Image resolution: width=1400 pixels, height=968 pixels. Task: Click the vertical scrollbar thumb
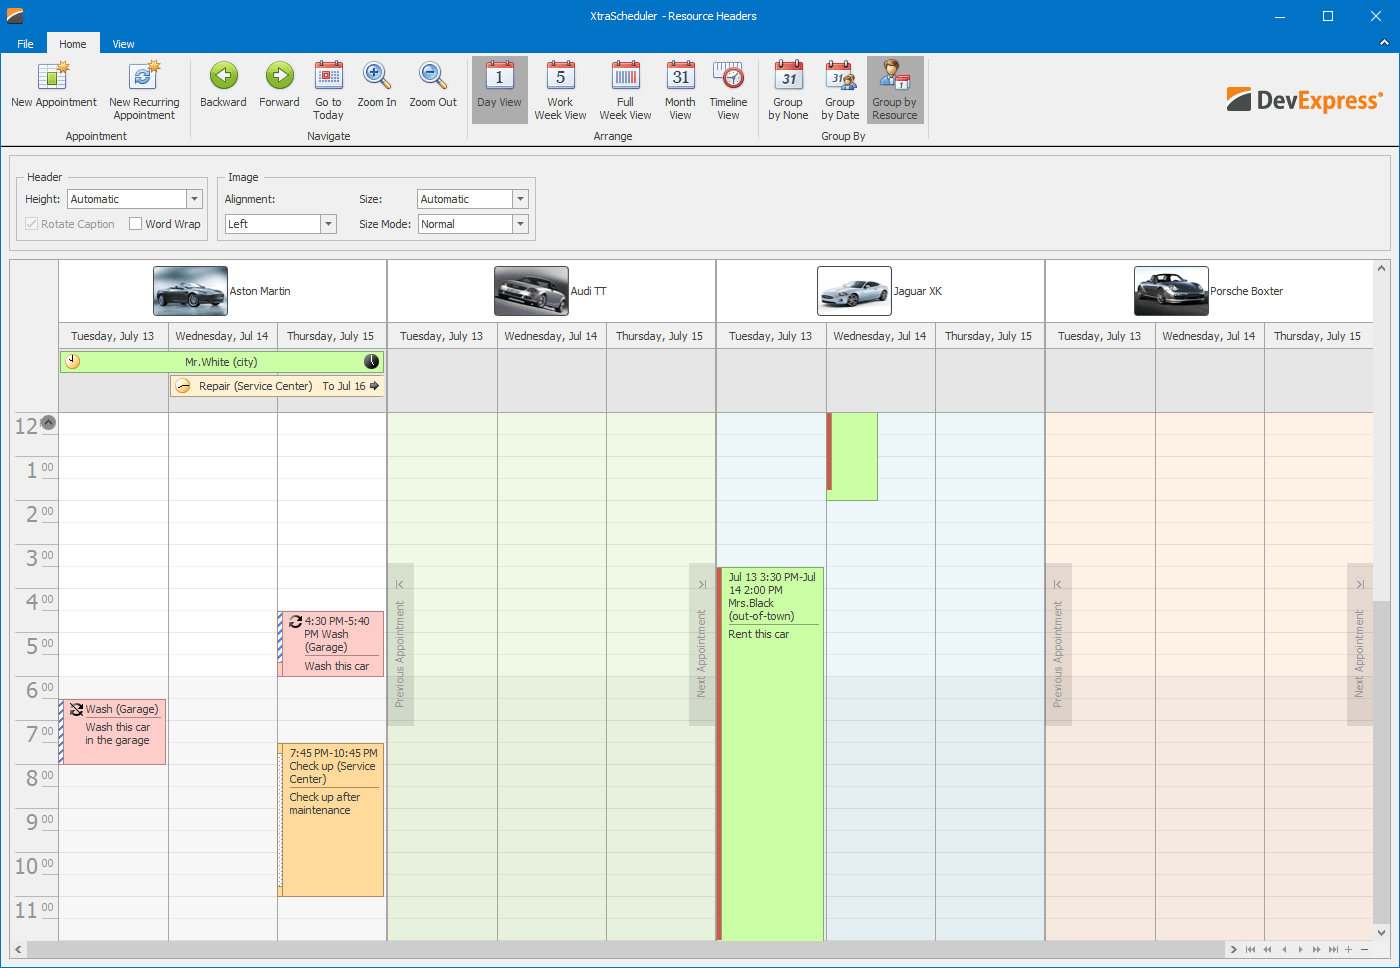coord(1381,760)
